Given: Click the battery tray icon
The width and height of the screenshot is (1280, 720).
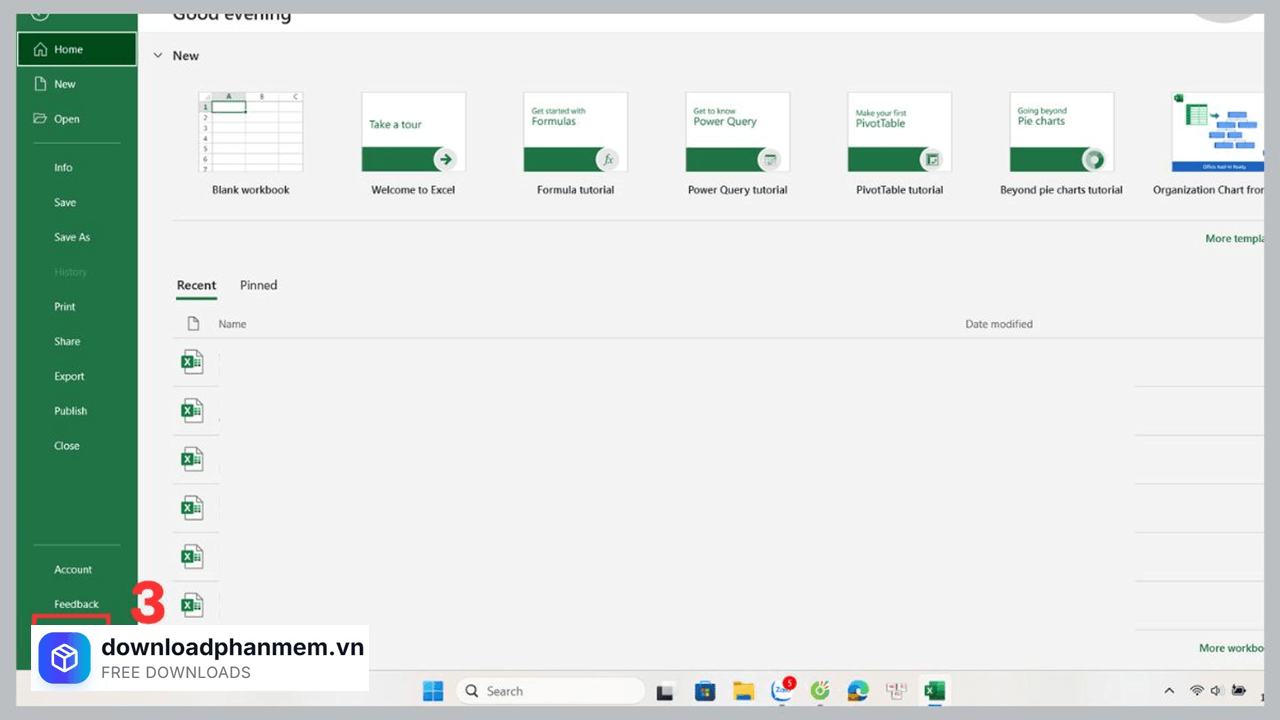Looking at the screenshot, I should coord(1239,691).
